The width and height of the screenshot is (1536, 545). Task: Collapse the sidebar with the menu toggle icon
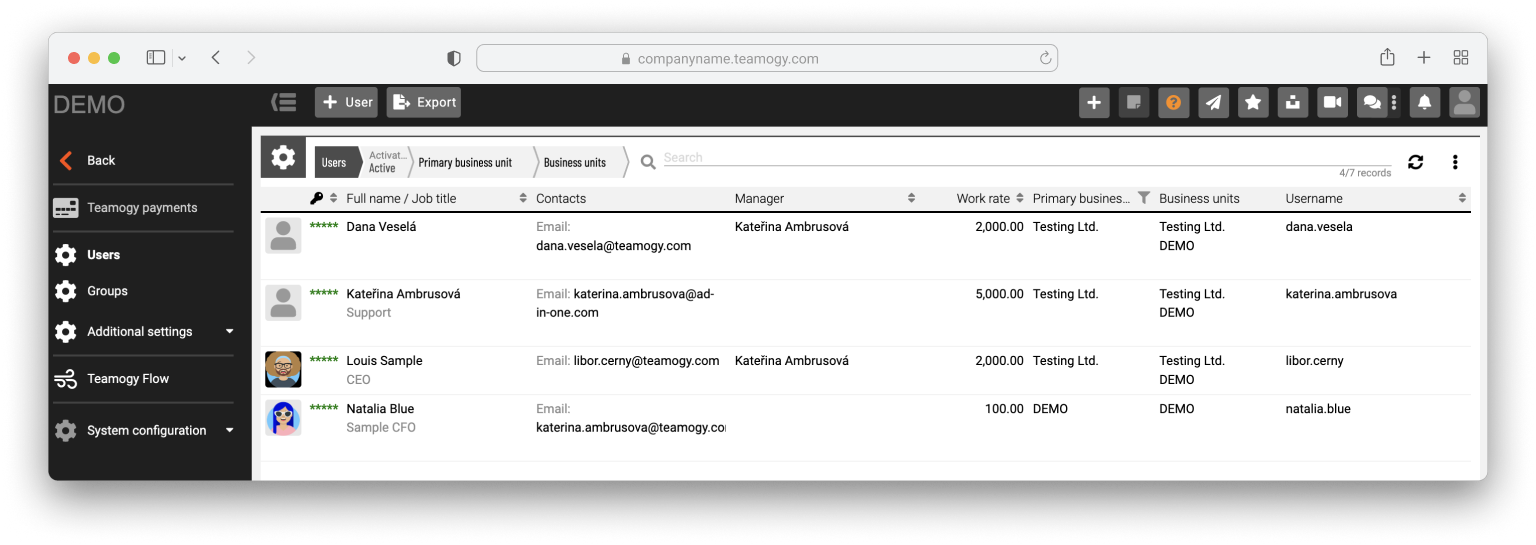[x=284, y=102]
